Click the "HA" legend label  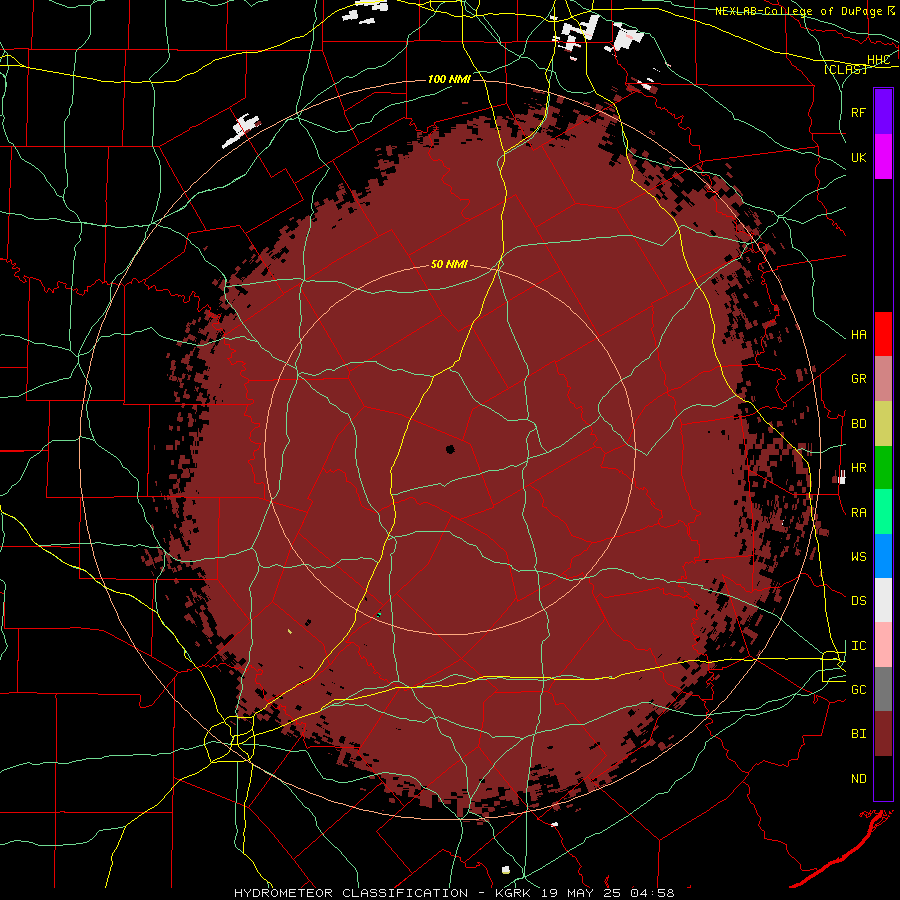pos(858,335)
